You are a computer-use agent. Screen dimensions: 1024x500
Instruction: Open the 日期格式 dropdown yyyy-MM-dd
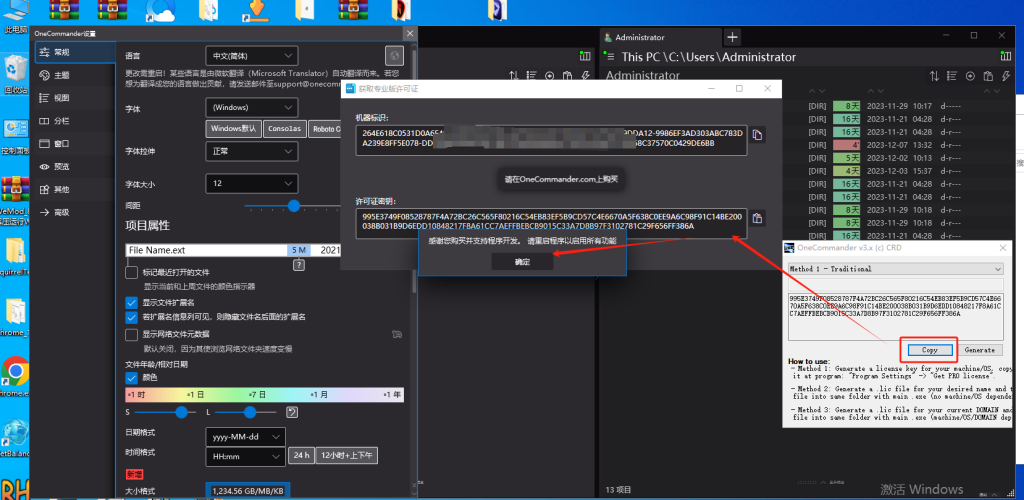coord(245,436)
